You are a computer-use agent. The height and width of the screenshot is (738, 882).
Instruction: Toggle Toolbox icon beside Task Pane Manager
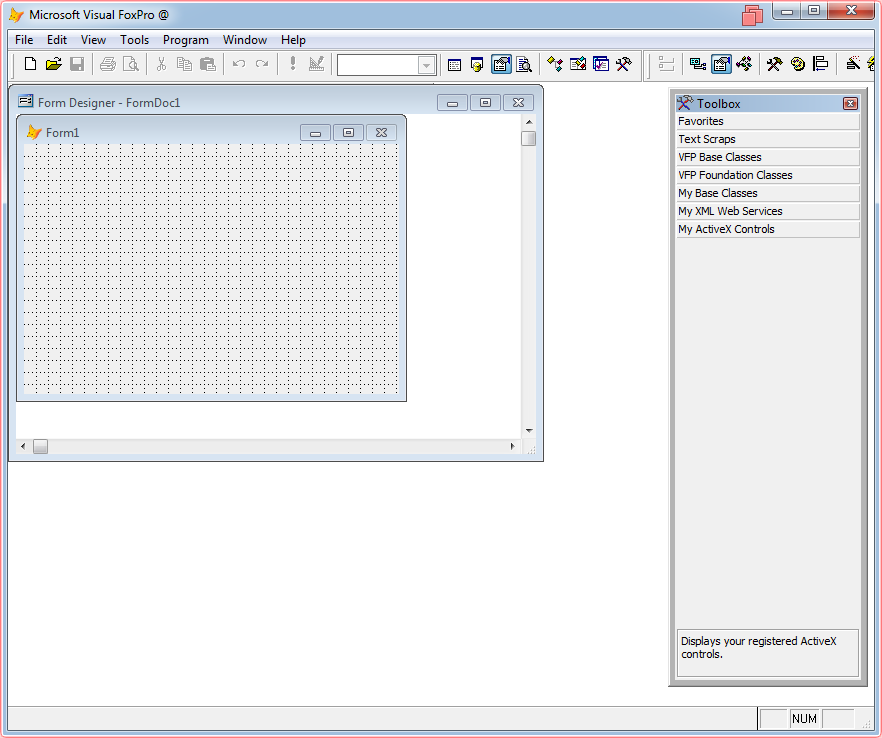(x=623, y=65)
